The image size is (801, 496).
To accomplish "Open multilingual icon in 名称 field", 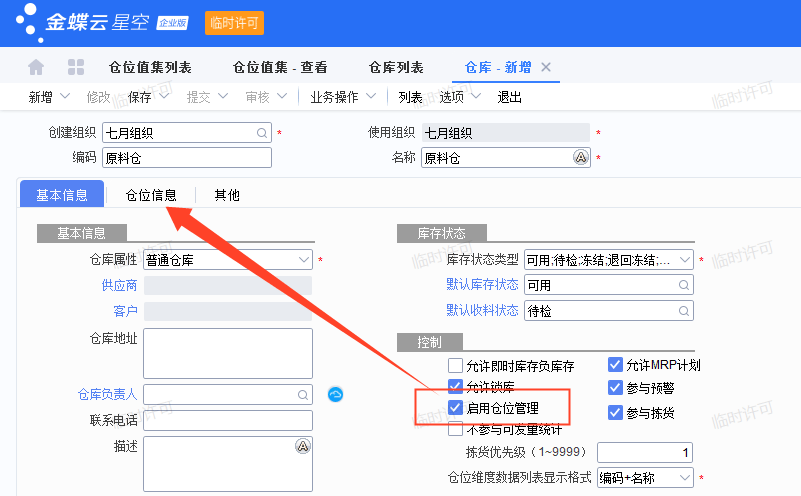I will [581, 157].
